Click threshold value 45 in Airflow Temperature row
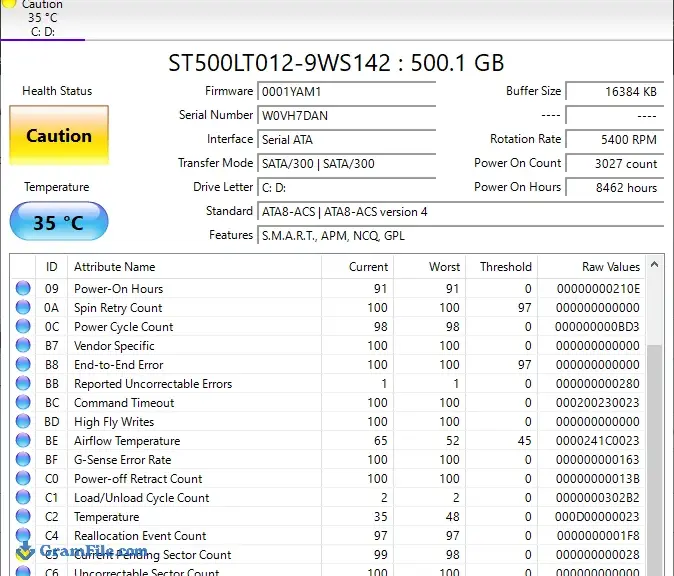 click(524, 441)
